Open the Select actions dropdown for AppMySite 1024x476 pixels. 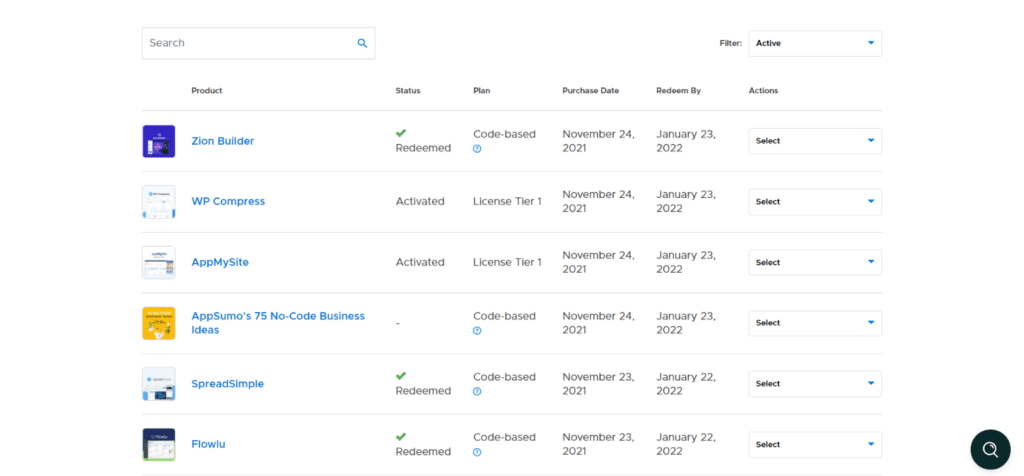click(815, 262)
